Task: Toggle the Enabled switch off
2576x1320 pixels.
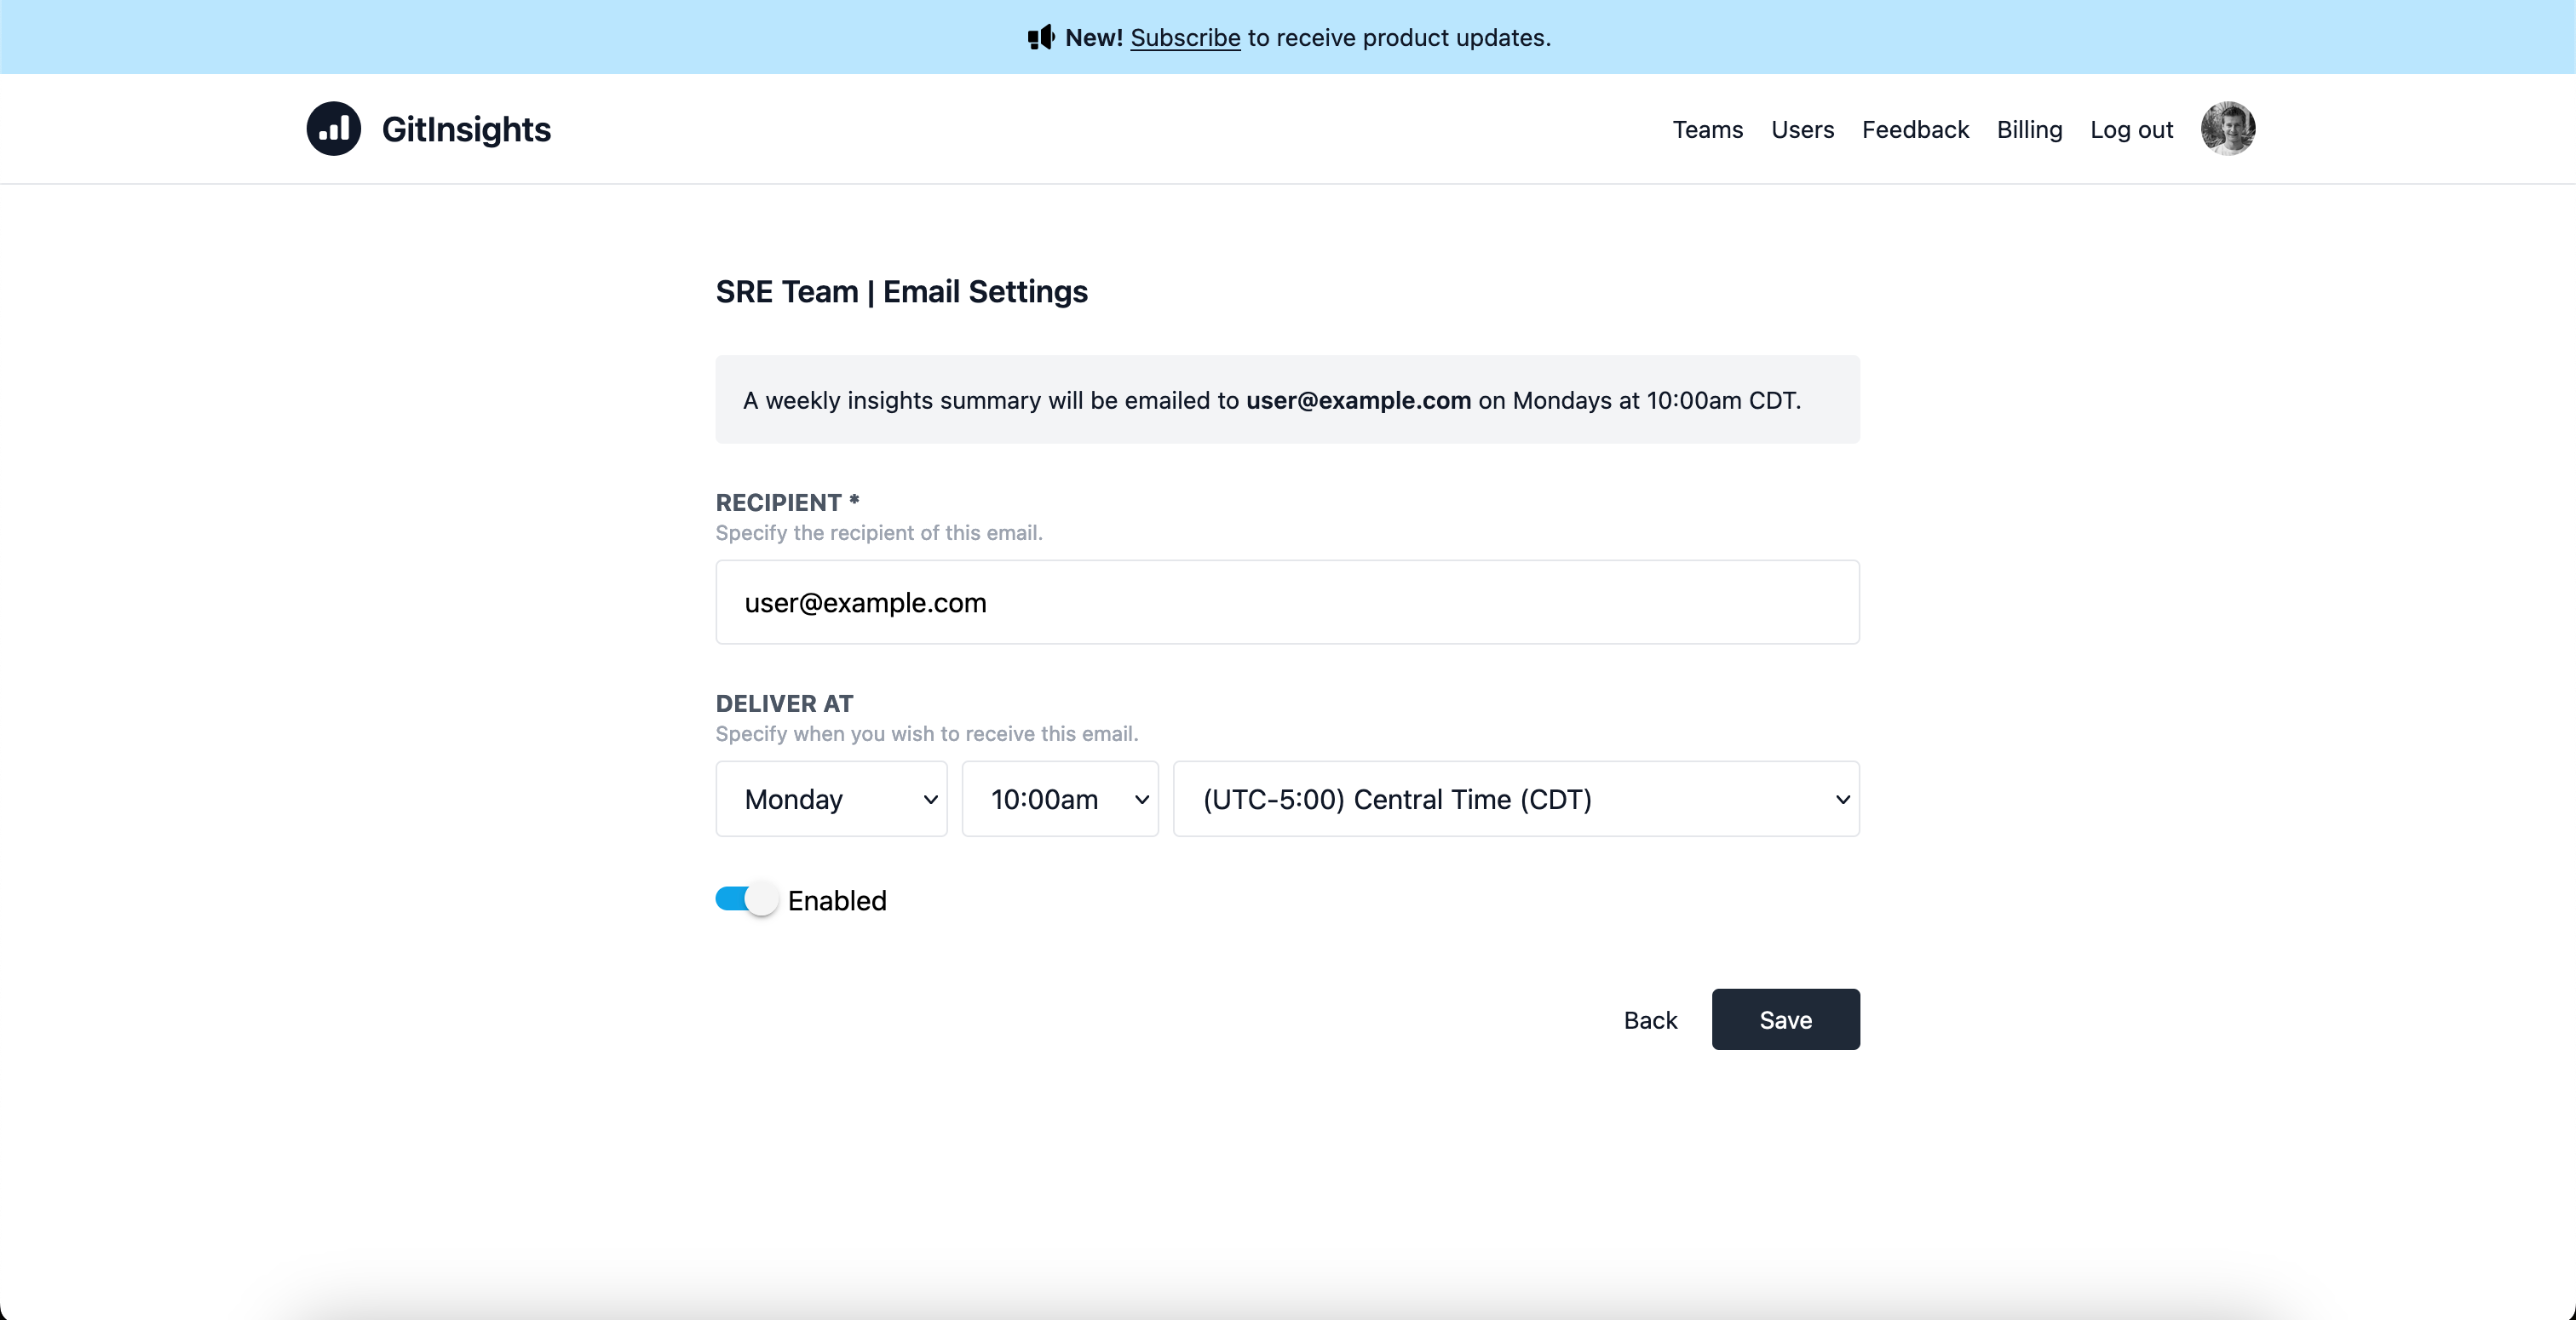Action: tap(746, 899)
